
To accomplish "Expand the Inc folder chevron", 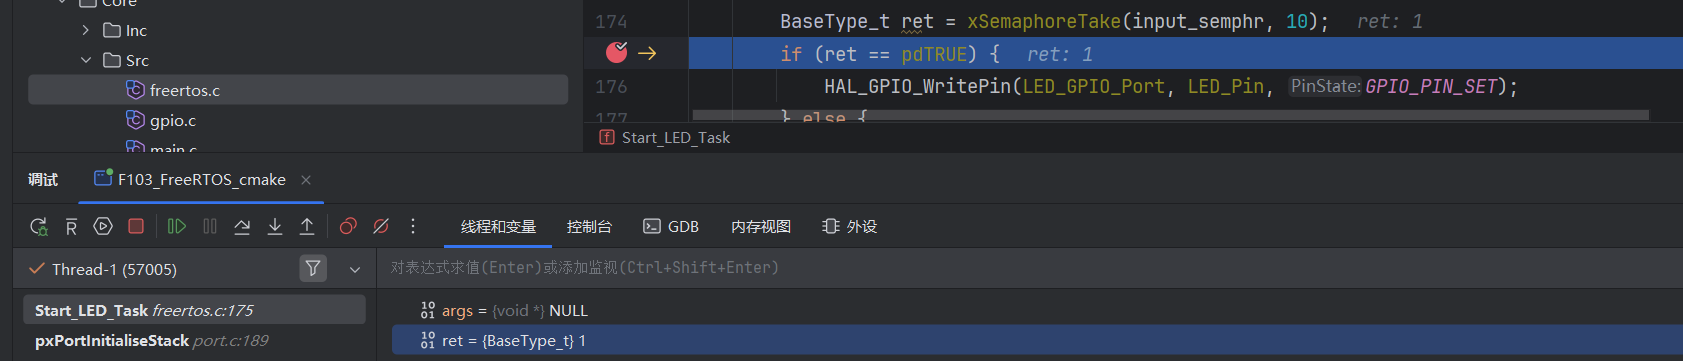I will [86, 31].
